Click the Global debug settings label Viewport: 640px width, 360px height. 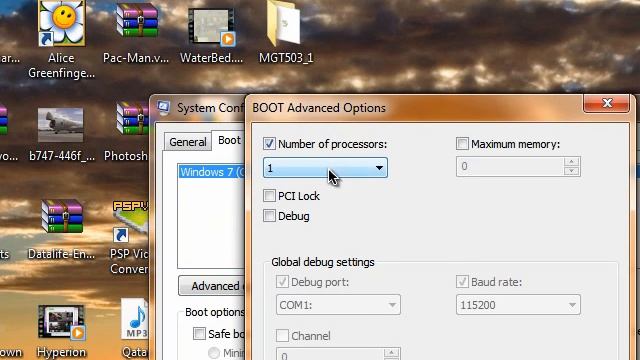pyautogui.click(x=322, y=262)
